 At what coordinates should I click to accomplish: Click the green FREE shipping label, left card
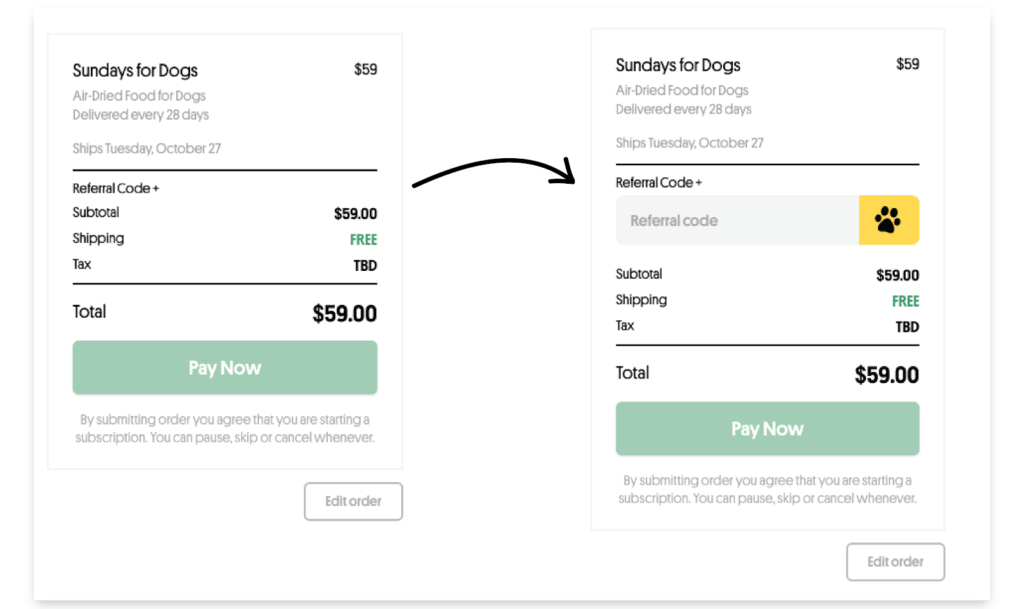coord(363,240)
